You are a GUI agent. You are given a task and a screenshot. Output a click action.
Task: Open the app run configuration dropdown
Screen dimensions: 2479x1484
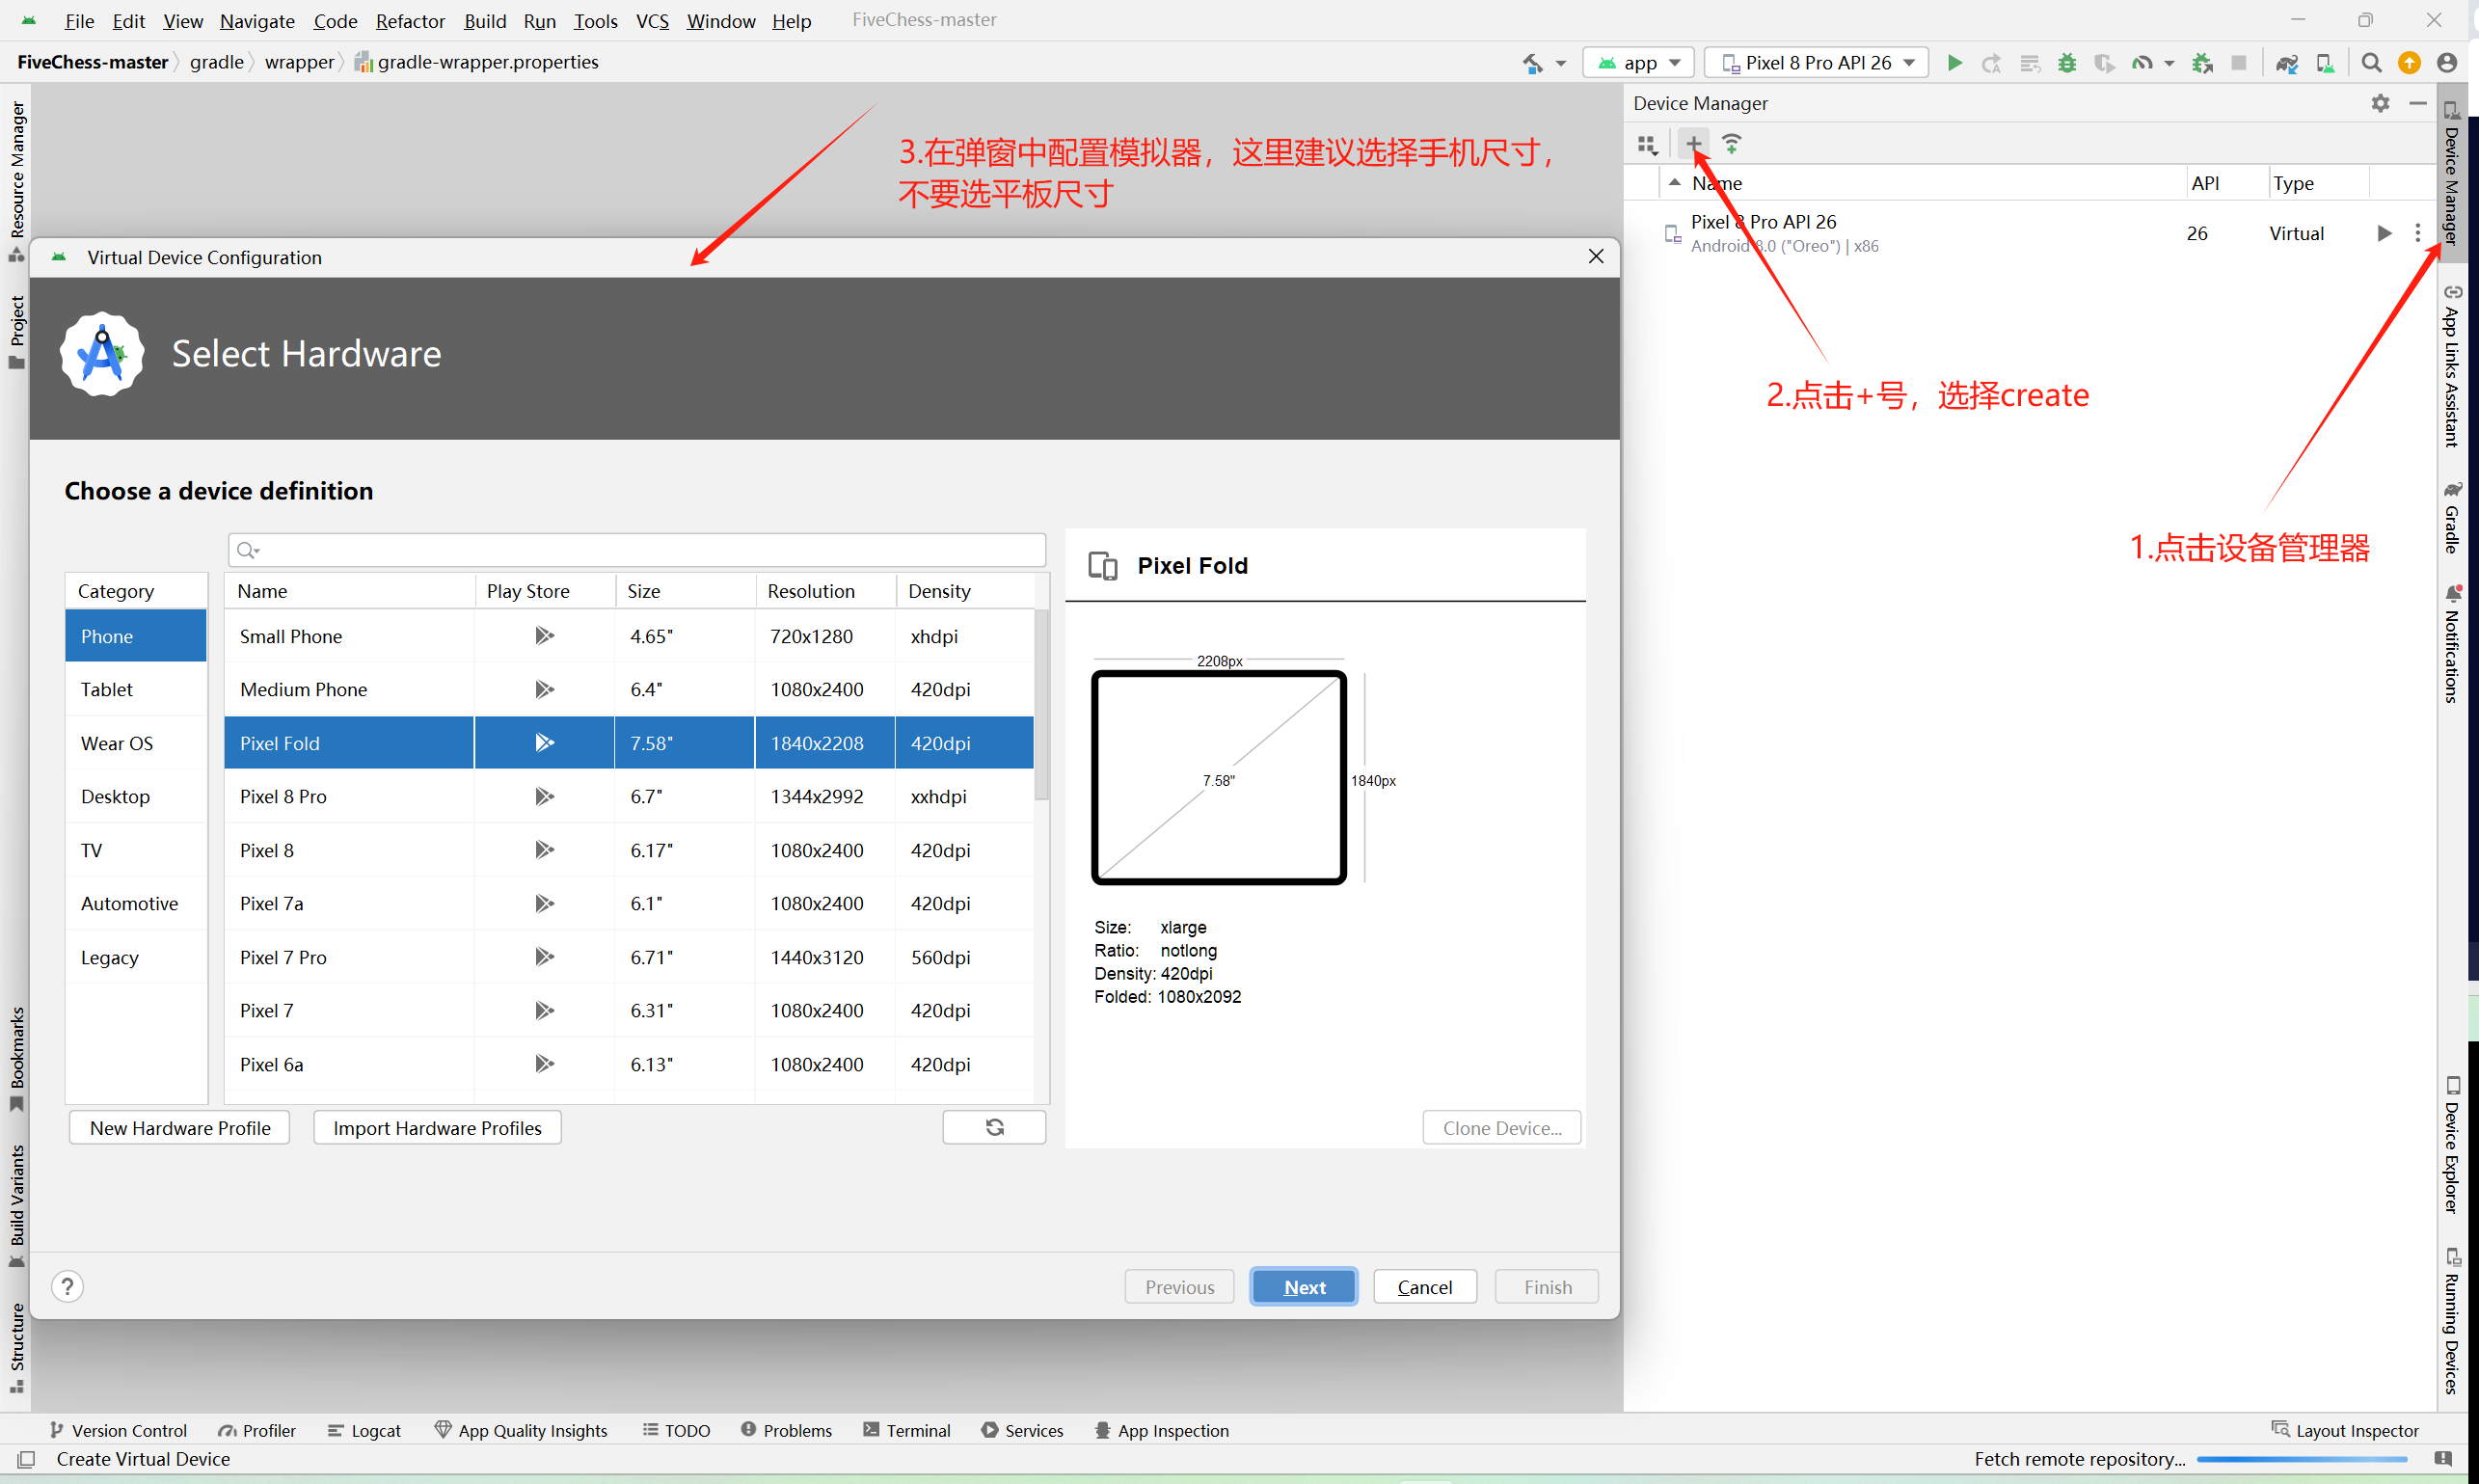1639,63
